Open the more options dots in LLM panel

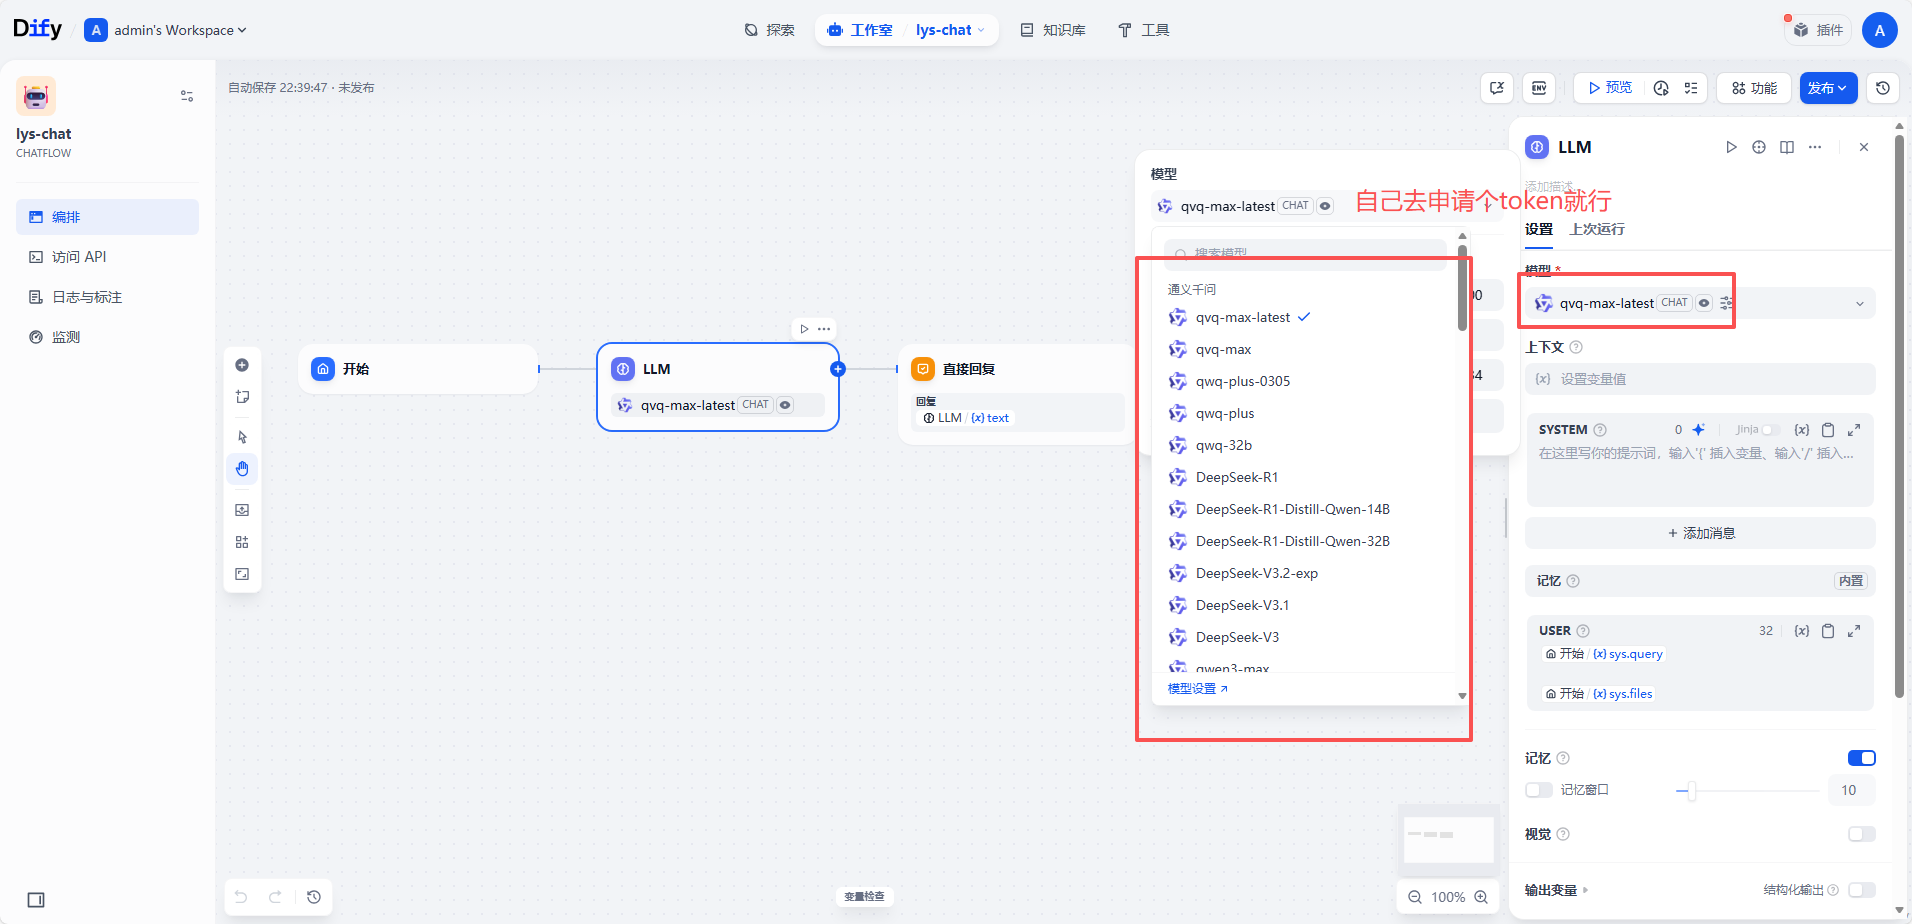1815,147
